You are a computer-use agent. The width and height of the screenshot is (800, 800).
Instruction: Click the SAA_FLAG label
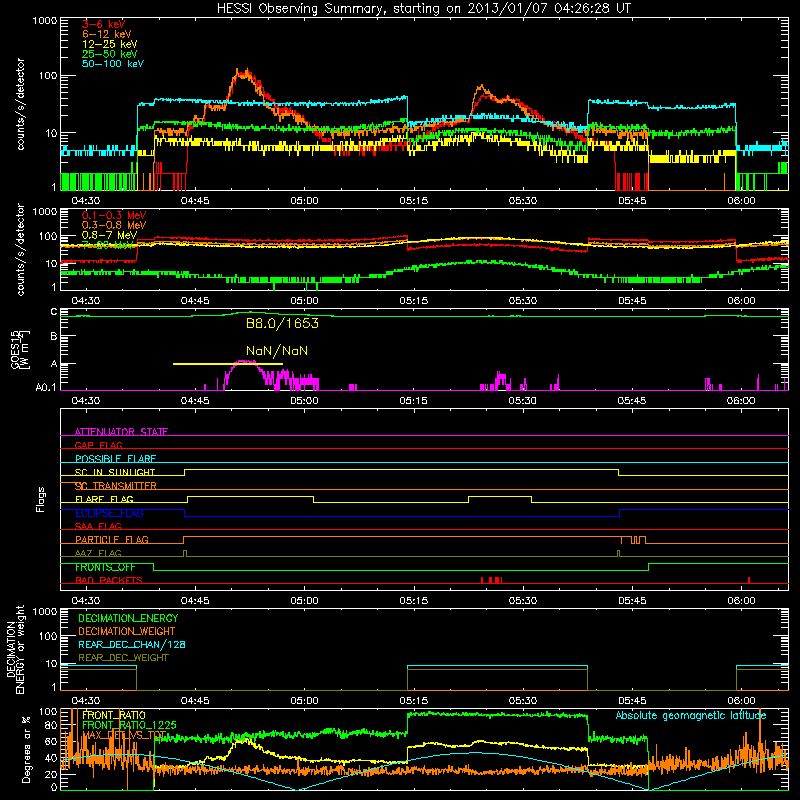98,526
